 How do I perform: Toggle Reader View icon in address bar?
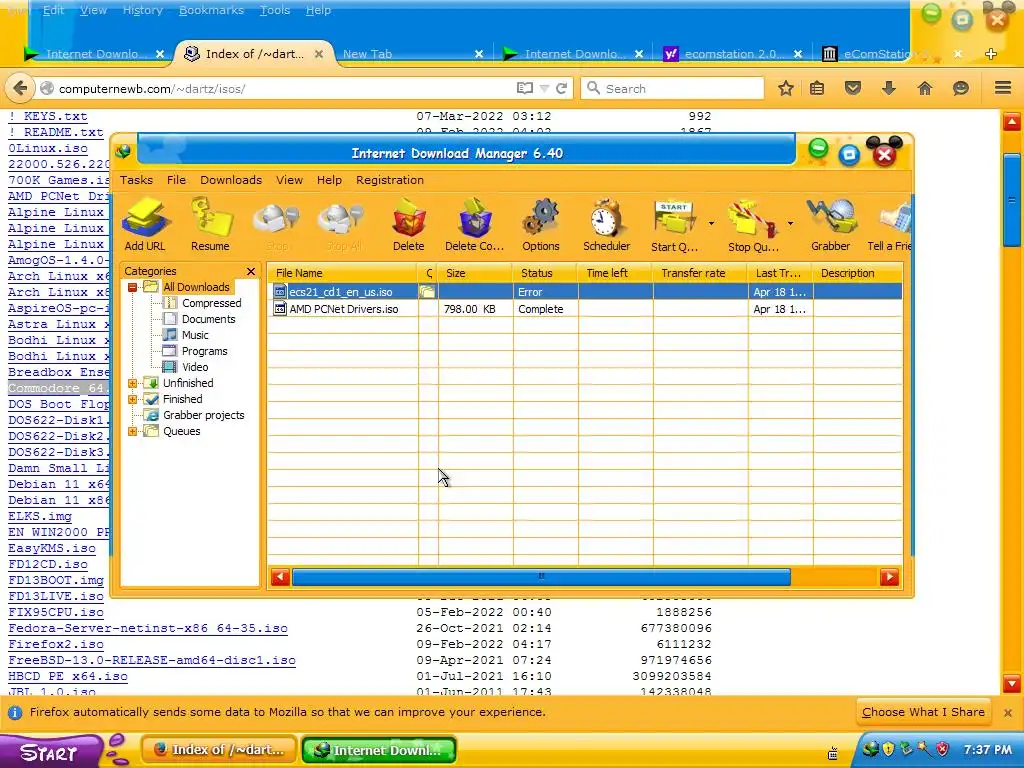pyautogui.click(x=524, y=88)
